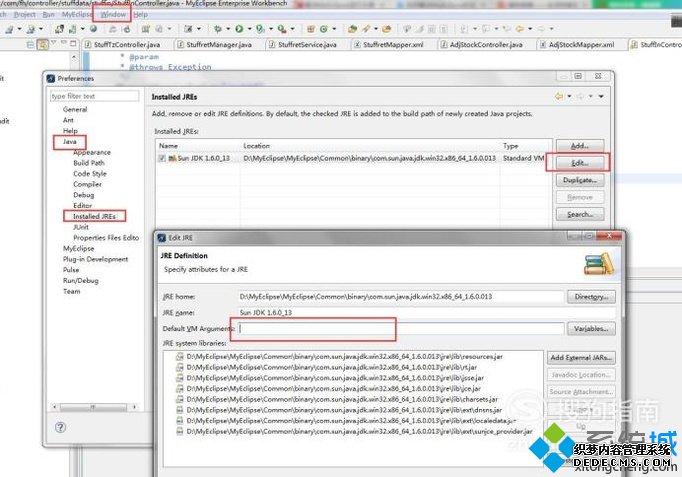The image size is (682, 477).
Task: Open the Help menu
Action: [x=140, y=14]
